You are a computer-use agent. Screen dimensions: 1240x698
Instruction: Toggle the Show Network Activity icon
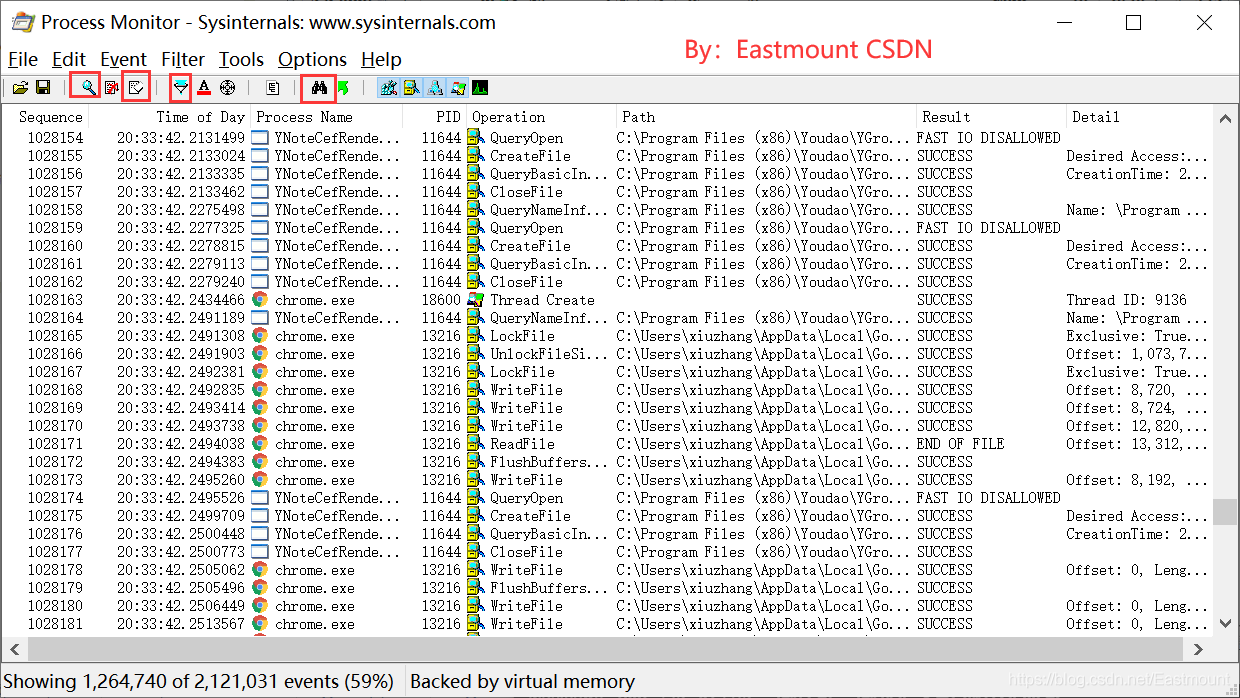tap(435, 88)
